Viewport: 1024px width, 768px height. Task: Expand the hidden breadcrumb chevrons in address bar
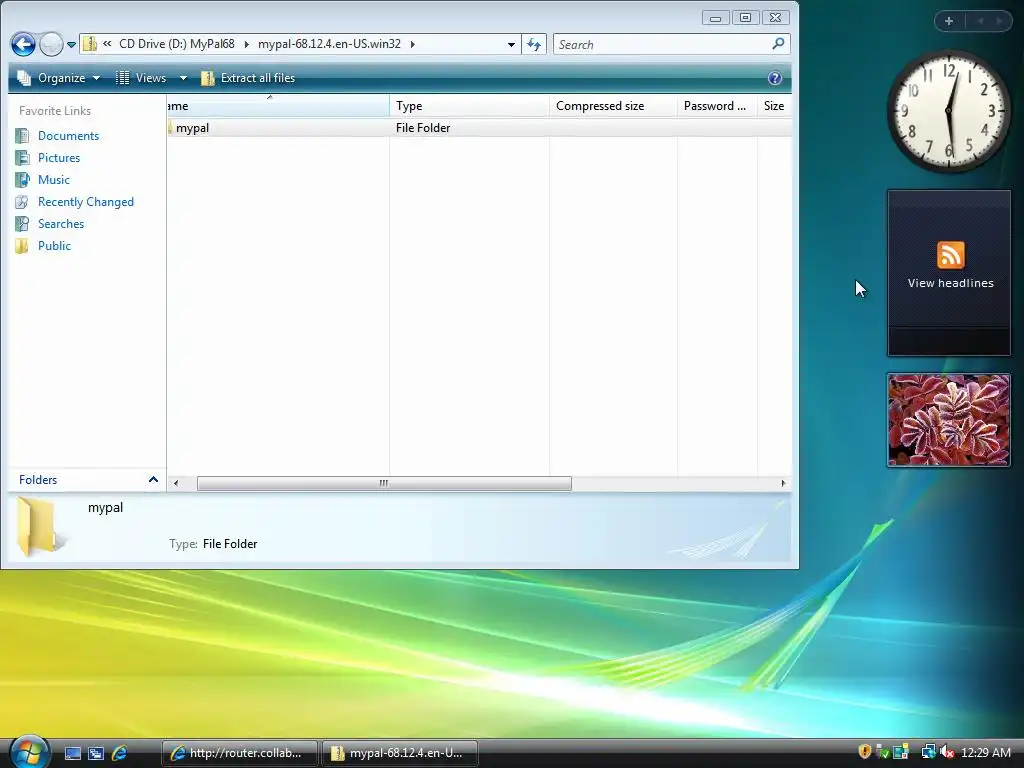click(107, 44)
